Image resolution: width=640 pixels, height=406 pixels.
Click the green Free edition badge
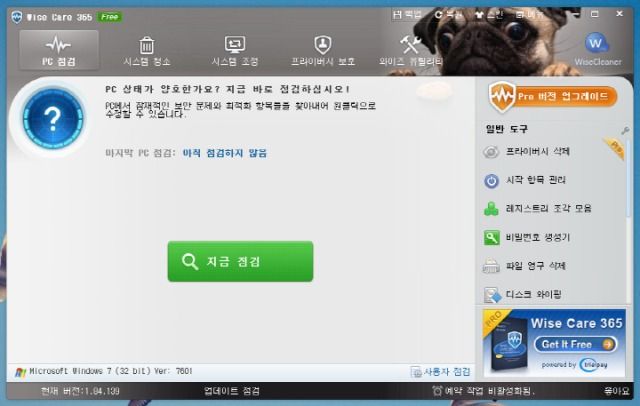click(x=109, y=17)
